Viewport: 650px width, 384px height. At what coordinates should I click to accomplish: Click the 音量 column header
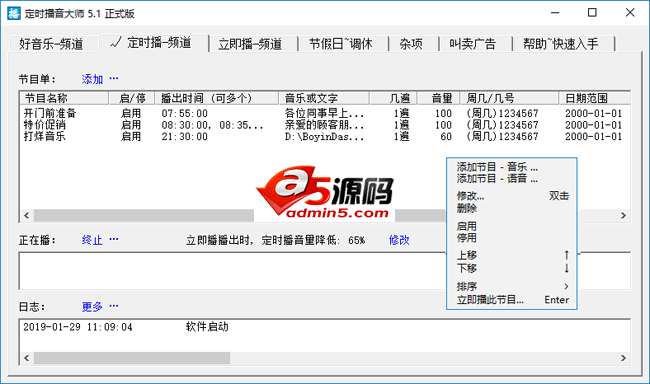tap(439, 98)
